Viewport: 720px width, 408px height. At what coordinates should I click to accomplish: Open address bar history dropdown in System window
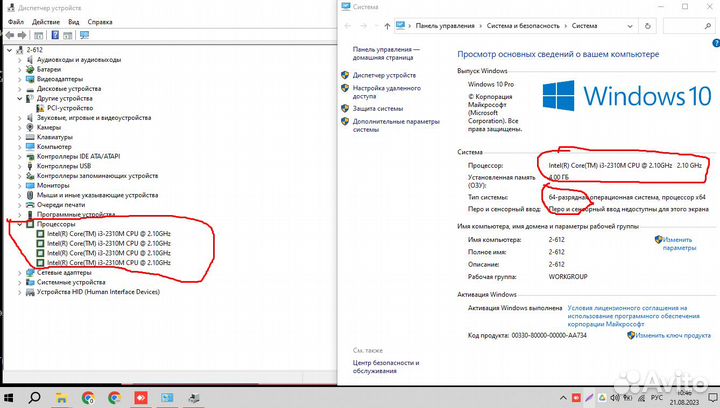pyautogui.click(x=630, y=26)
